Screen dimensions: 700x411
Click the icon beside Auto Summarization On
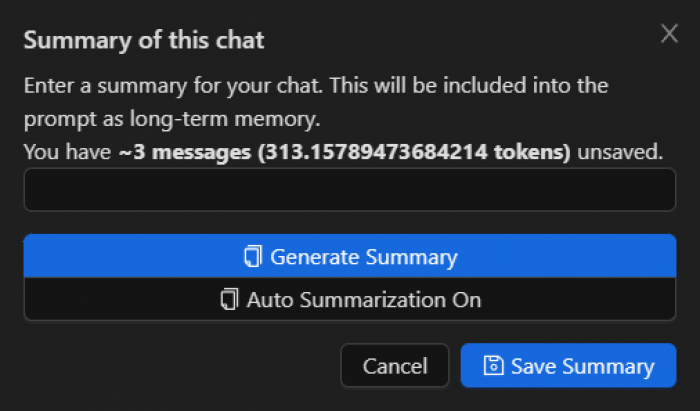pyautogui.click(x=229, y=299)
